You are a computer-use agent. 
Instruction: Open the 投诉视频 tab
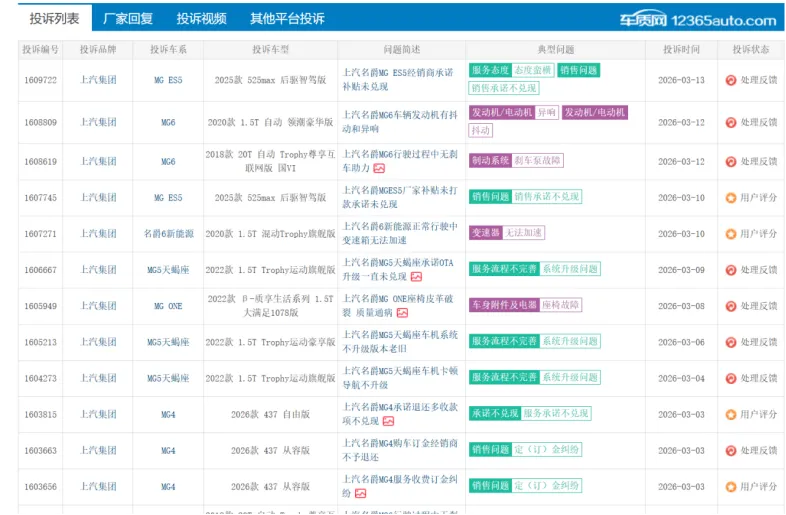click(201, 19)
